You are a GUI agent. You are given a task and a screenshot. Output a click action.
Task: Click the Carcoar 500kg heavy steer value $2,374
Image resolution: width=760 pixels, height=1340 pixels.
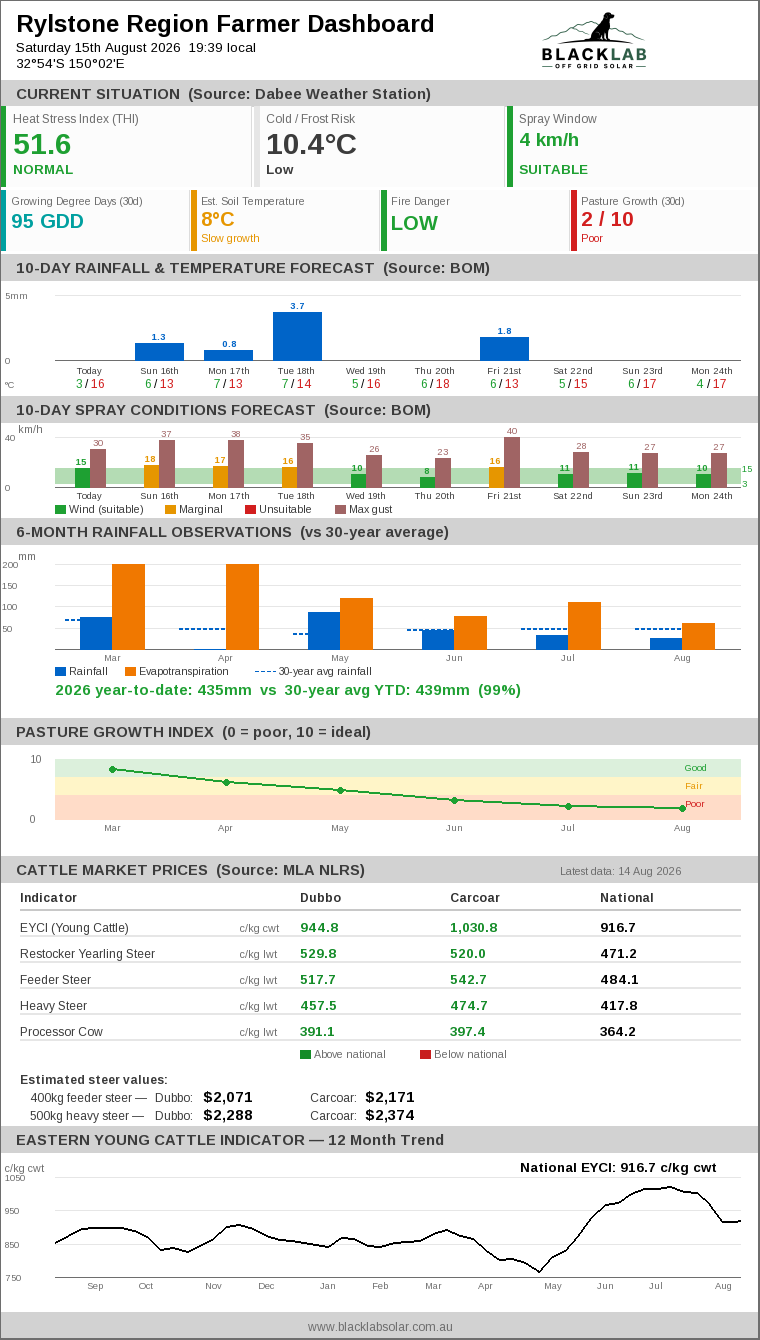click(390, 1115)
